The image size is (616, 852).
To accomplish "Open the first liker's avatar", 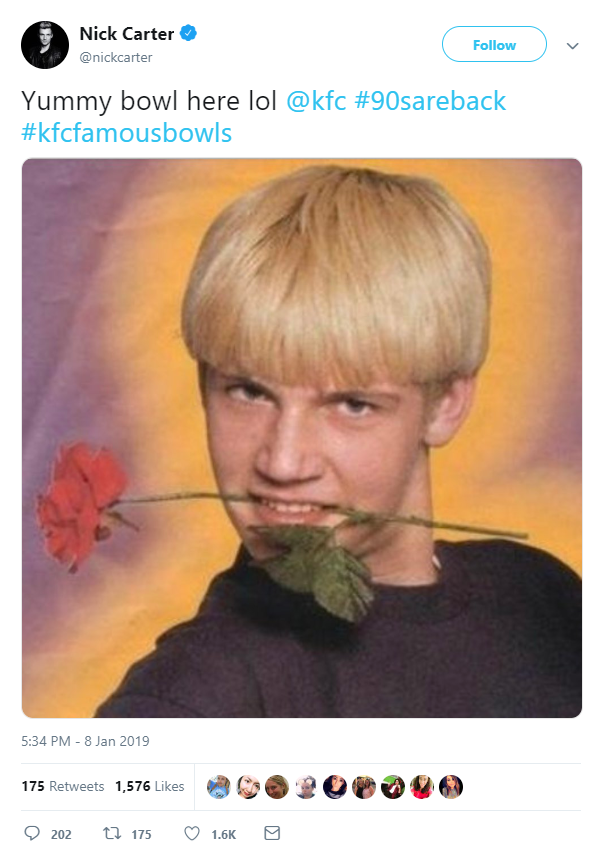I will coord(219,787).
